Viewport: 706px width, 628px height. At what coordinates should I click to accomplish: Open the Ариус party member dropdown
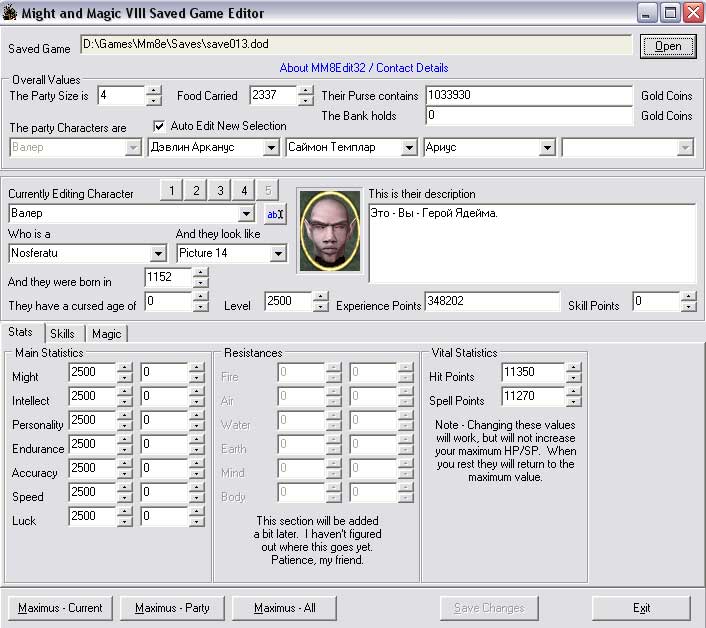[547, 147]
